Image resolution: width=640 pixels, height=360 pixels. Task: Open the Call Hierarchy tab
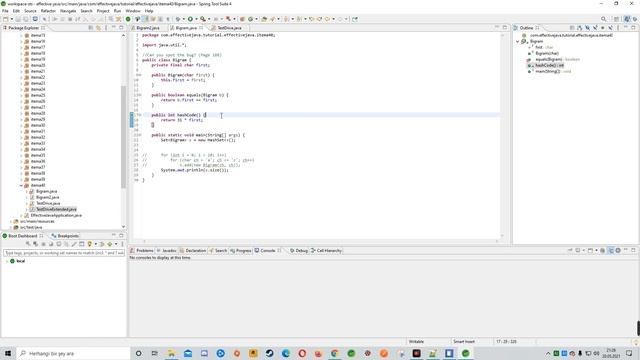pos(326,250)
